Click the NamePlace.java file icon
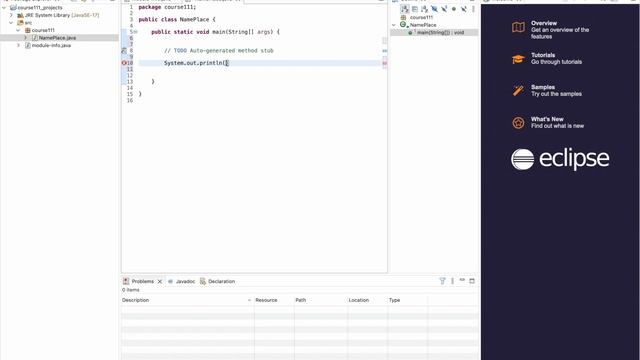 [35, 38]
